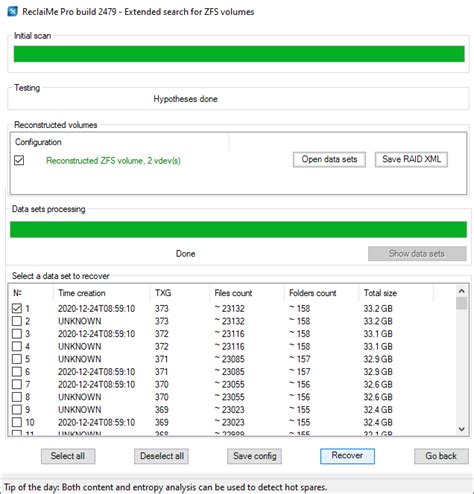
Task: Click the data set list scrollbar thumb
Action: [x=462, y=303]
